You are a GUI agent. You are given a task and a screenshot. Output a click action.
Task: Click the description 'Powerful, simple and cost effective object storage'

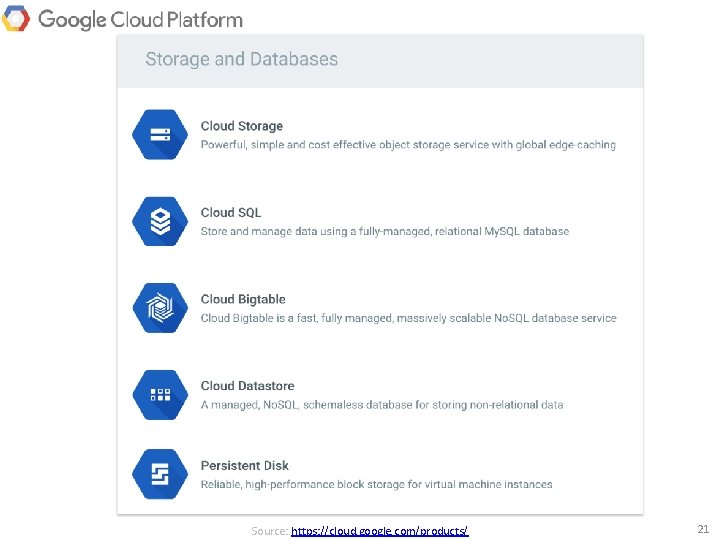point(408,145)
